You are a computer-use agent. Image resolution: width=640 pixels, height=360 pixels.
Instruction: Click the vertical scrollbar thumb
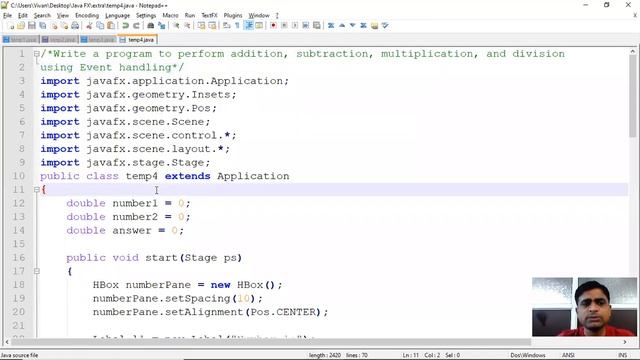click(633, 96)
